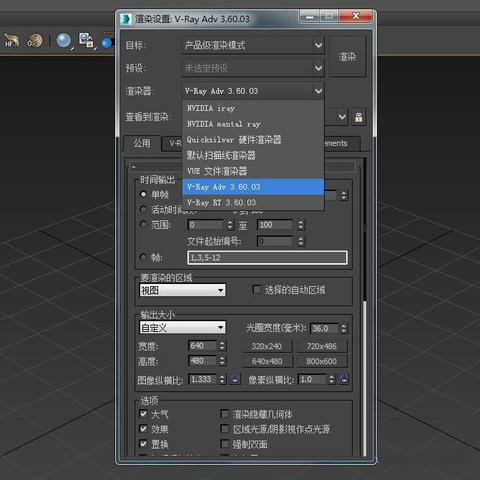Viewport: 480px width, 480px height.
Task: Open the 要渲染的区域 视图 dropdown
Action: (182, 290)
